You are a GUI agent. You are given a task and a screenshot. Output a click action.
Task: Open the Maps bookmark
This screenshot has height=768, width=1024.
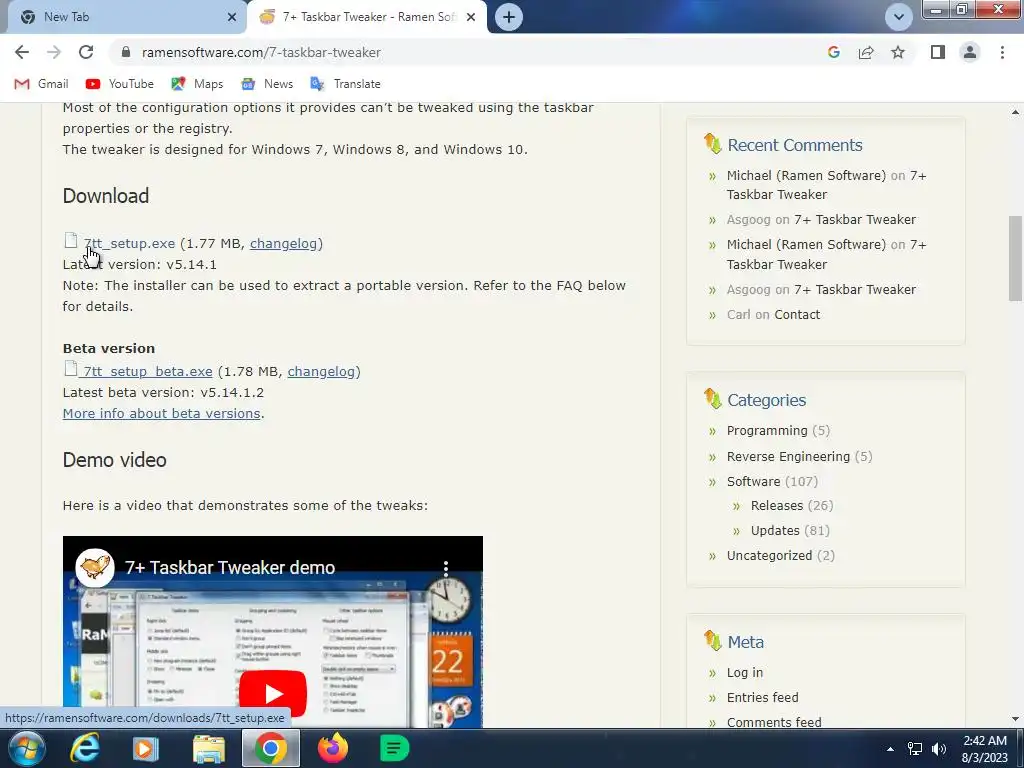pyautogui.click(x=197, y=84)
